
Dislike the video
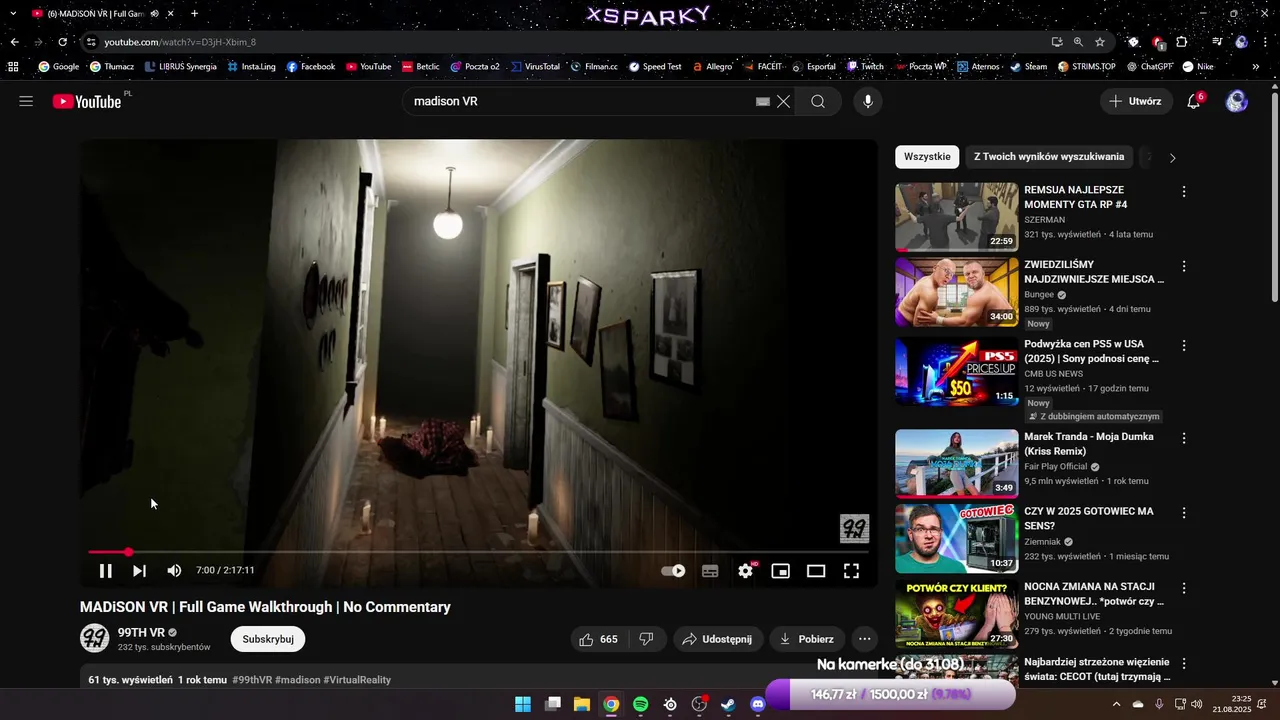(x=646, y=639)
